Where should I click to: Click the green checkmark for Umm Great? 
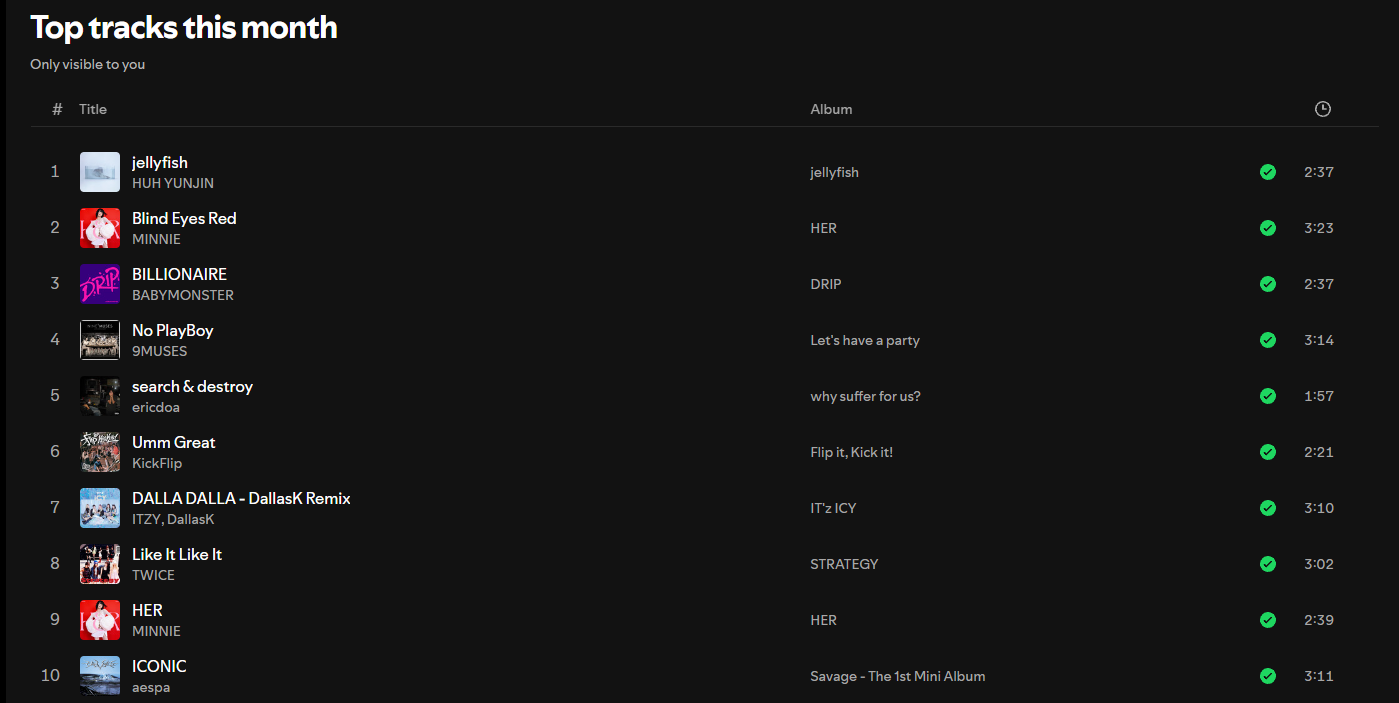(1267, 452)
